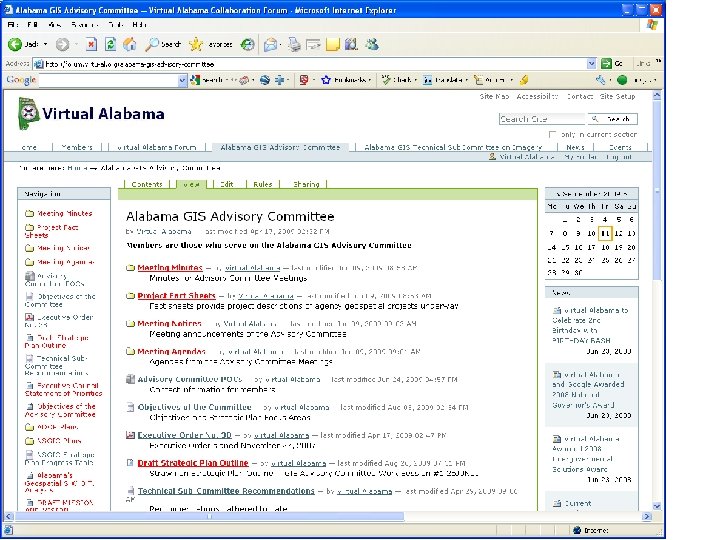Image resolution: width=720 pixels, height=540 pixels.
Task: Open the Technical Sub Committee Recommendations link
Action: (226, 491)
